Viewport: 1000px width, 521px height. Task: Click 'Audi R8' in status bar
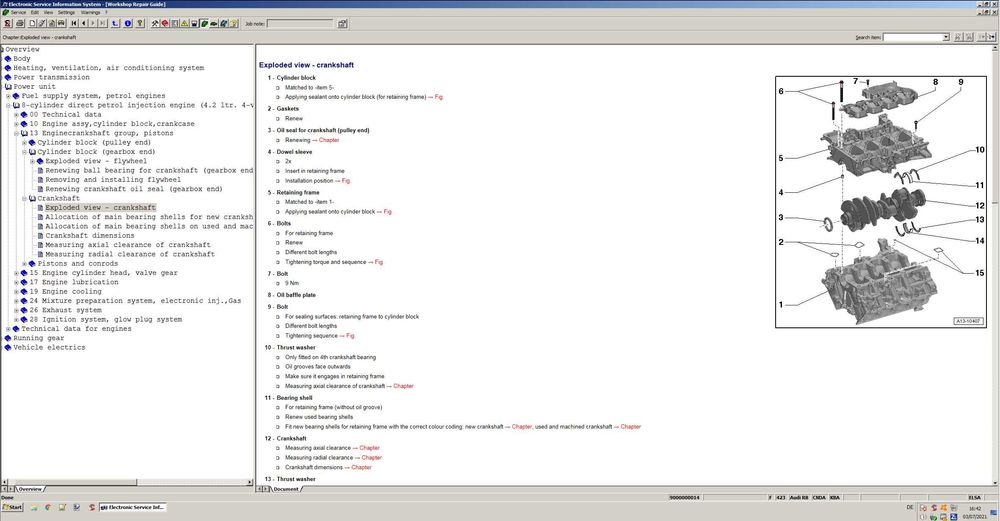pyautogui.click(x=798, y=497)
